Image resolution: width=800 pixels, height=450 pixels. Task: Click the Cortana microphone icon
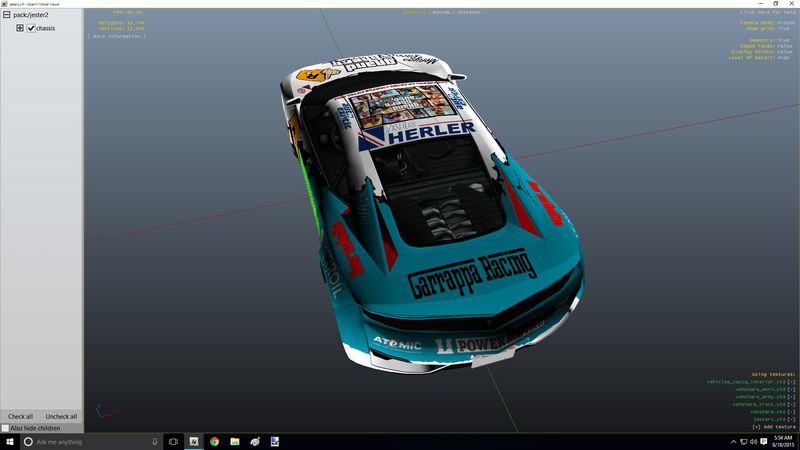pyautogui.click(x=155, y=442)
